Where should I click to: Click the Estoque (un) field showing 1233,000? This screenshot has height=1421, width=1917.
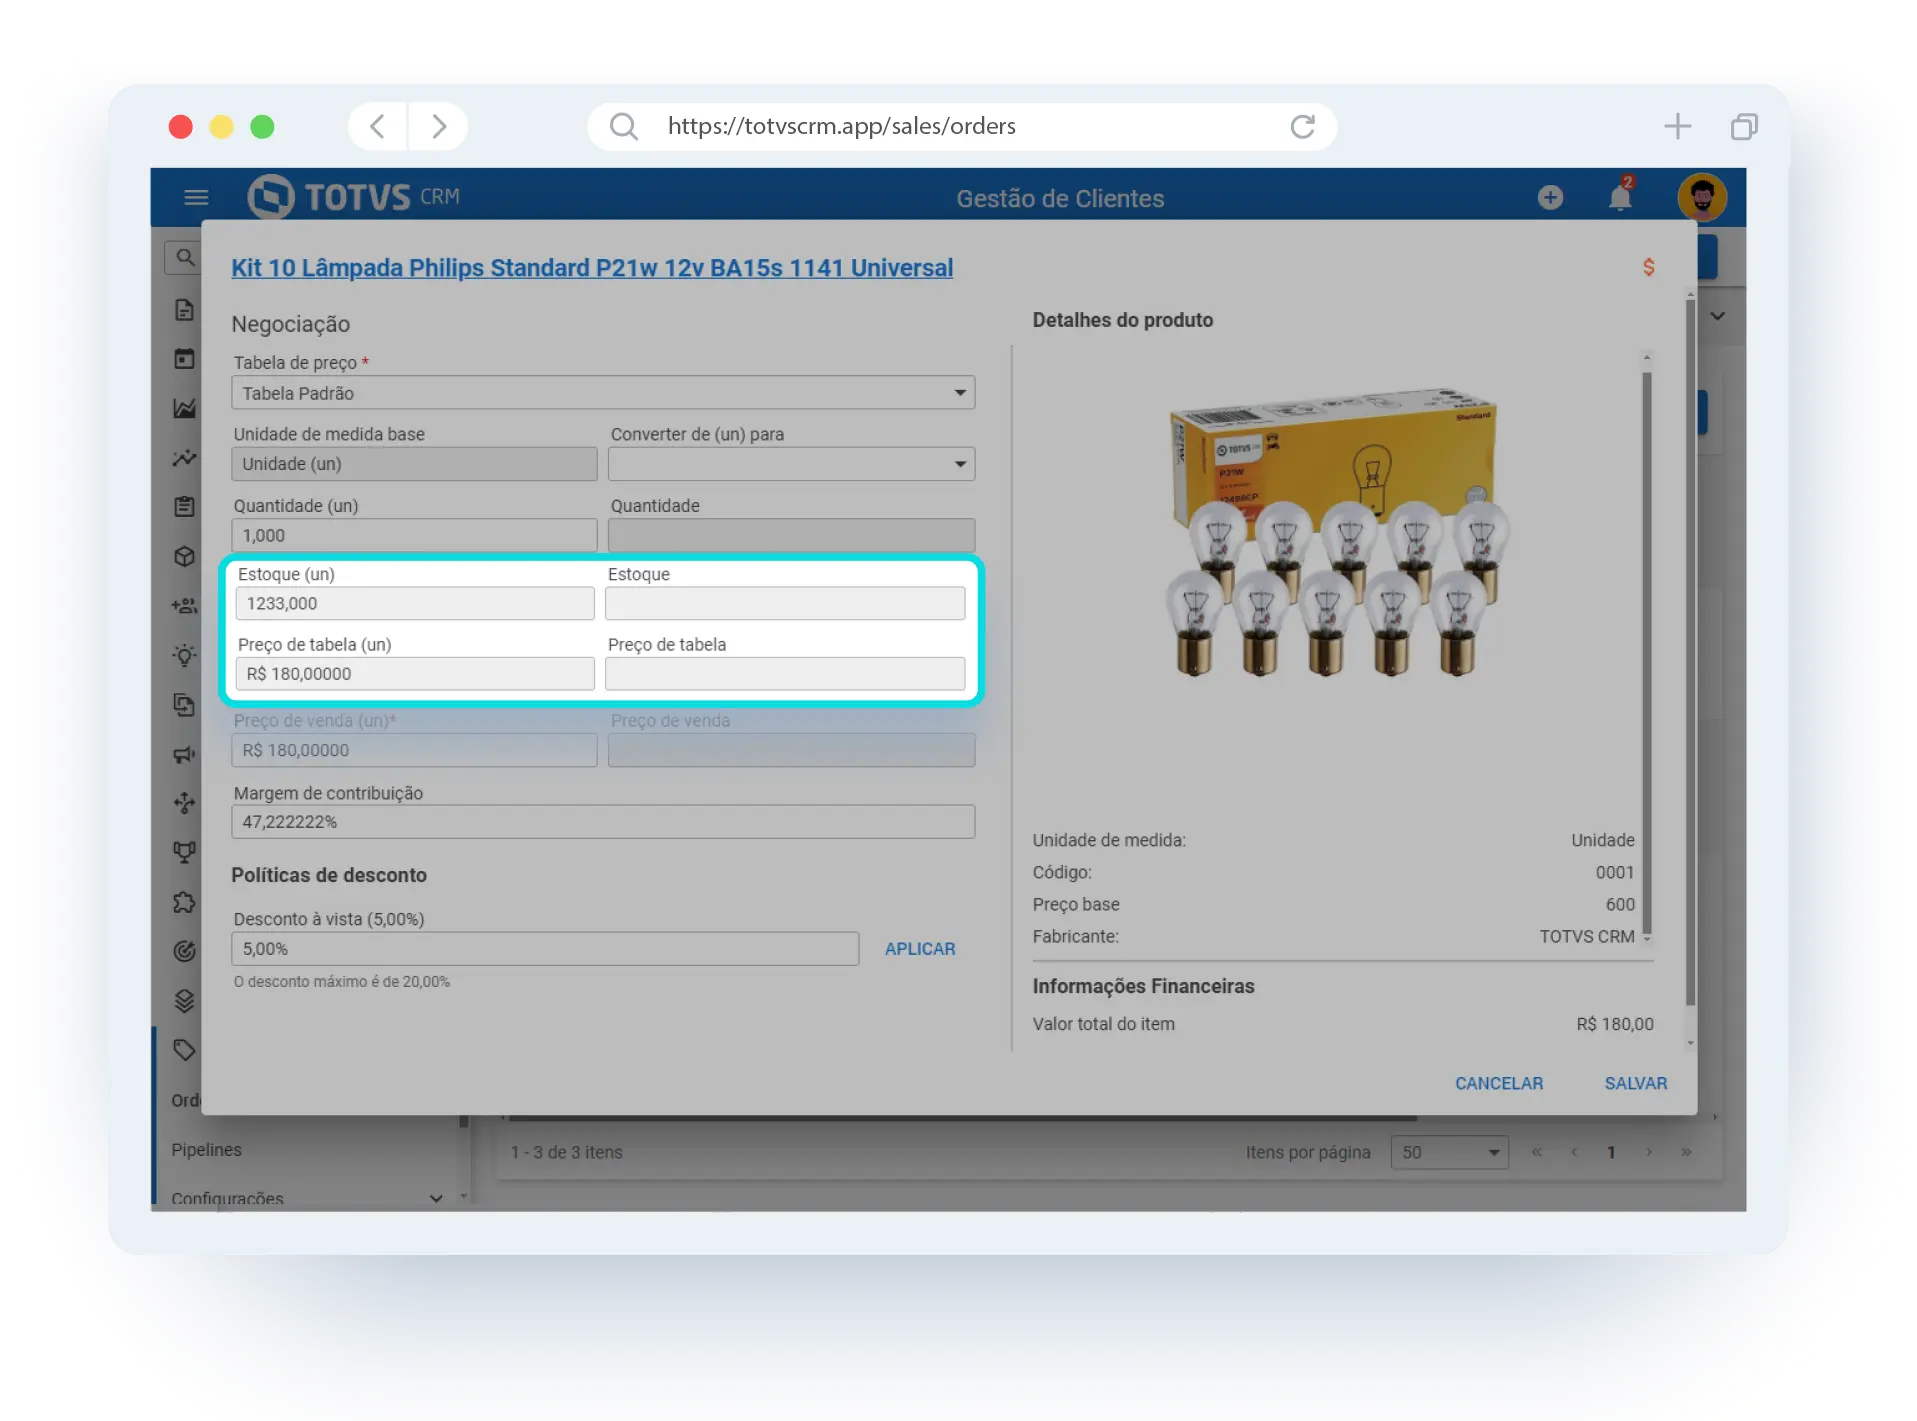coord(414,603)
